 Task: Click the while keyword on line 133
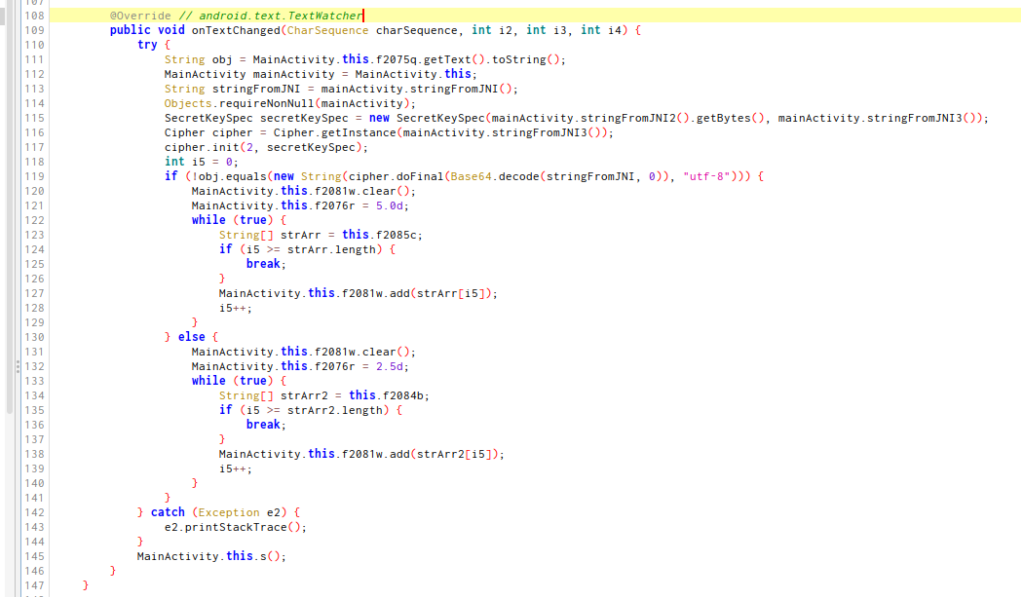click(208, 381)
